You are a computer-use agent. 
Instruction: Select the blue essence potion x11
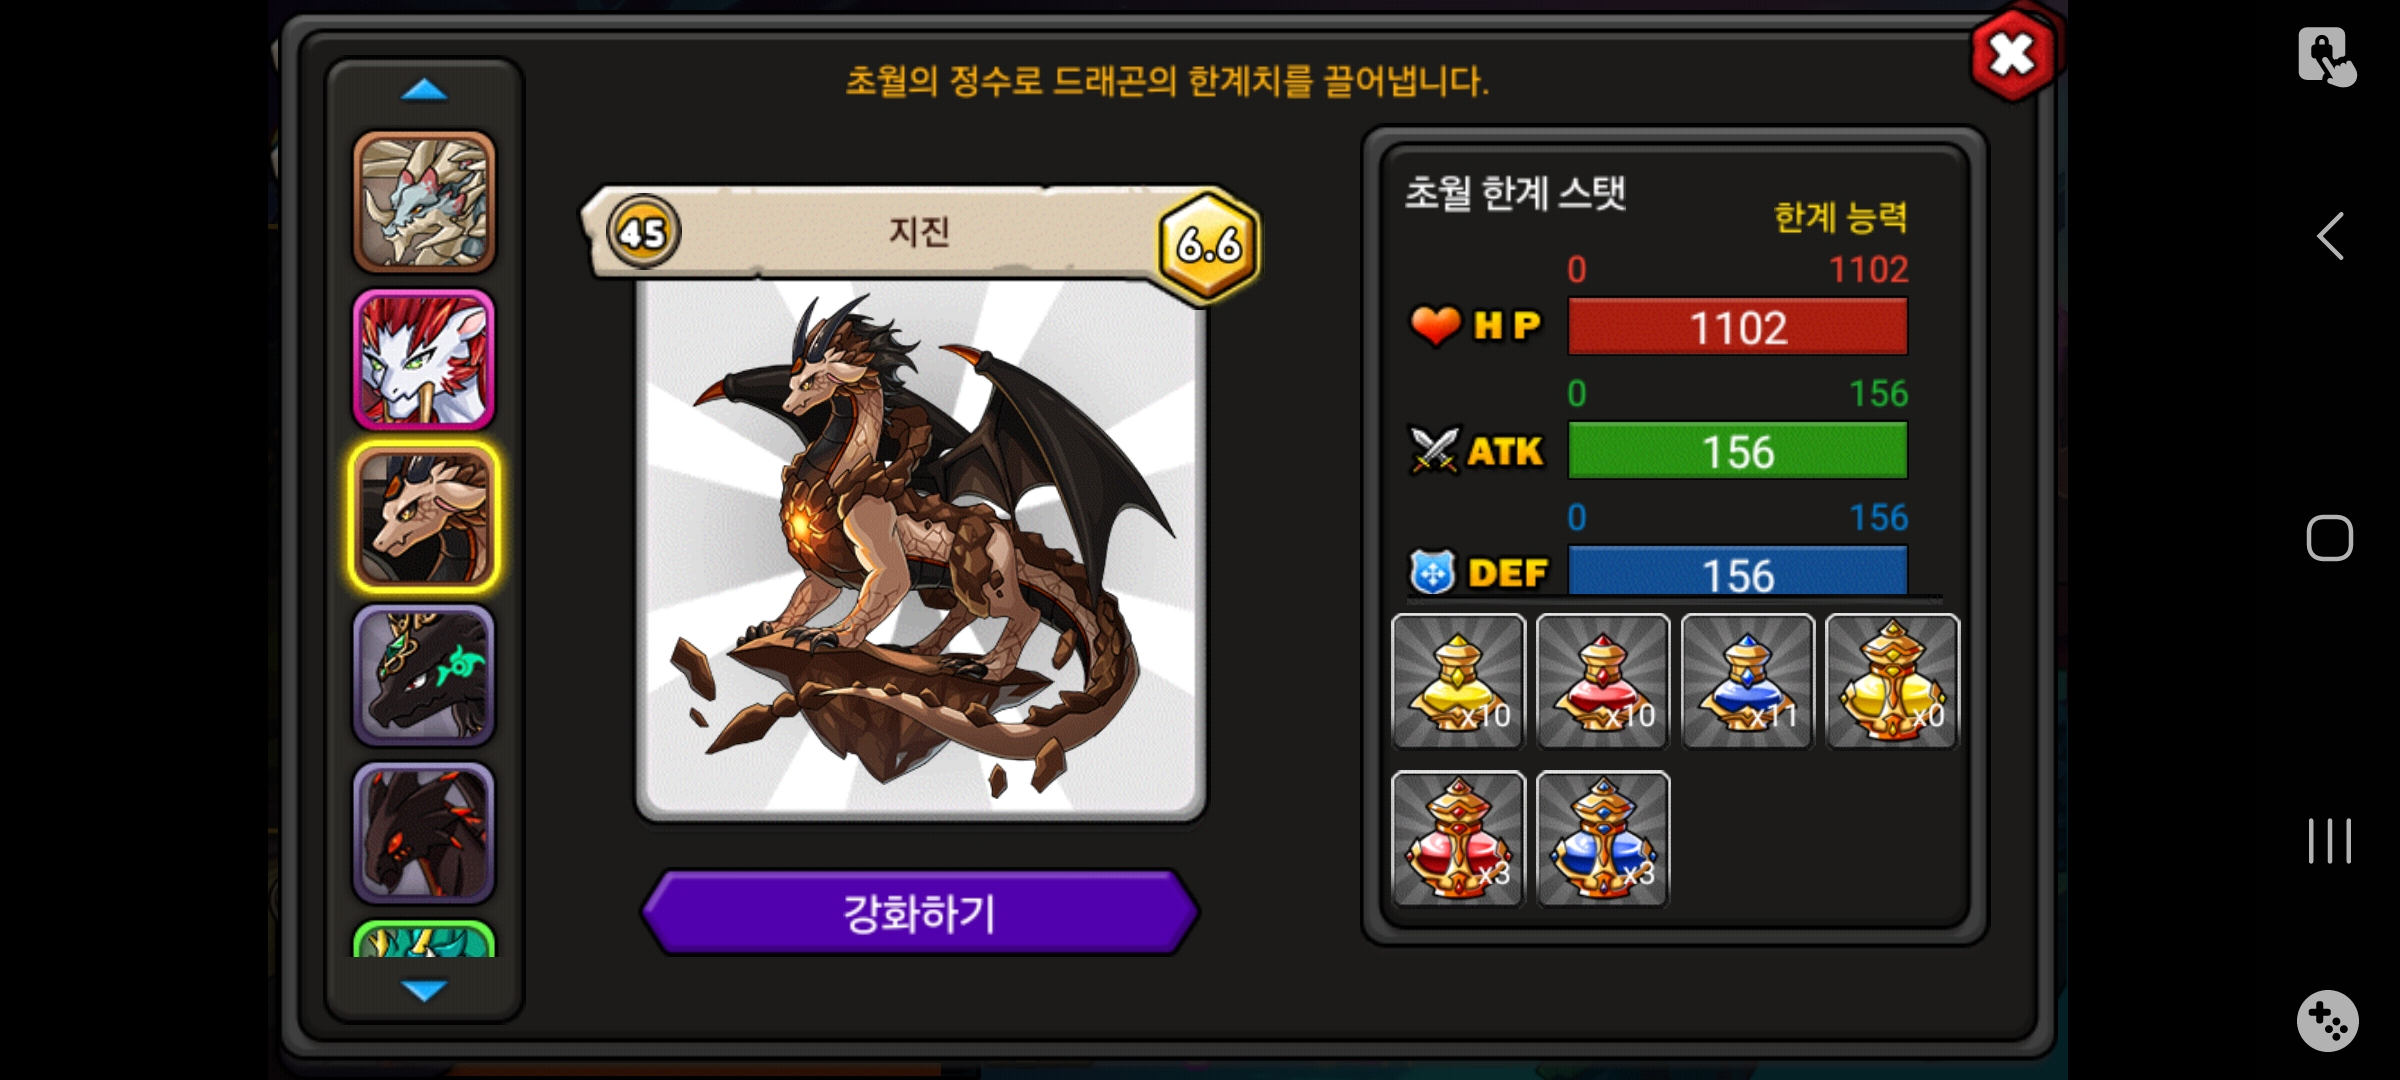(1748, 681)
